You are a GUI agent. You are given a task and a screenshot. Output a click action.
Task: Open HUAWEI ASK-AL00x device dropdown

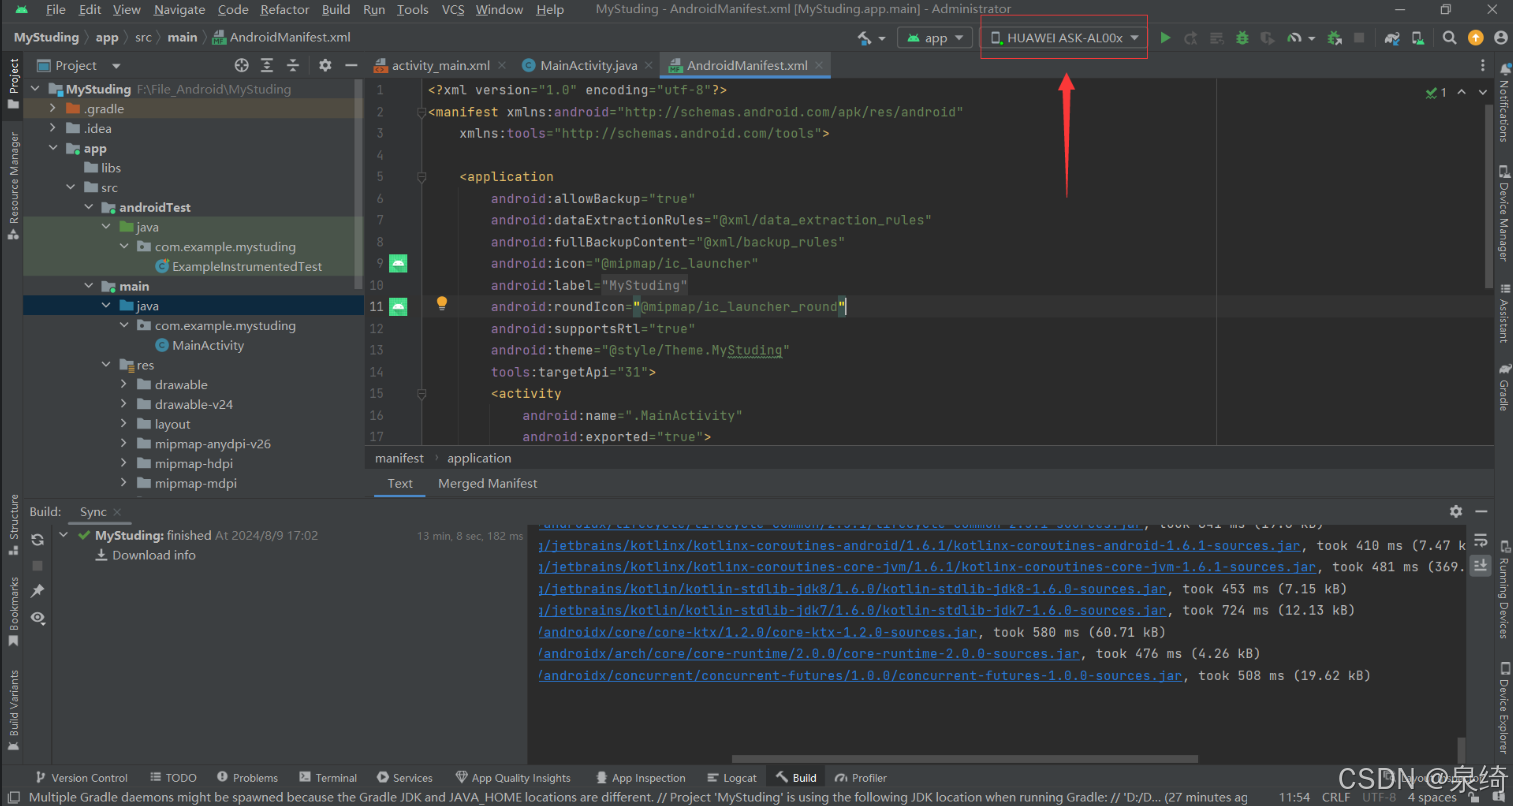click(1064, 38)
